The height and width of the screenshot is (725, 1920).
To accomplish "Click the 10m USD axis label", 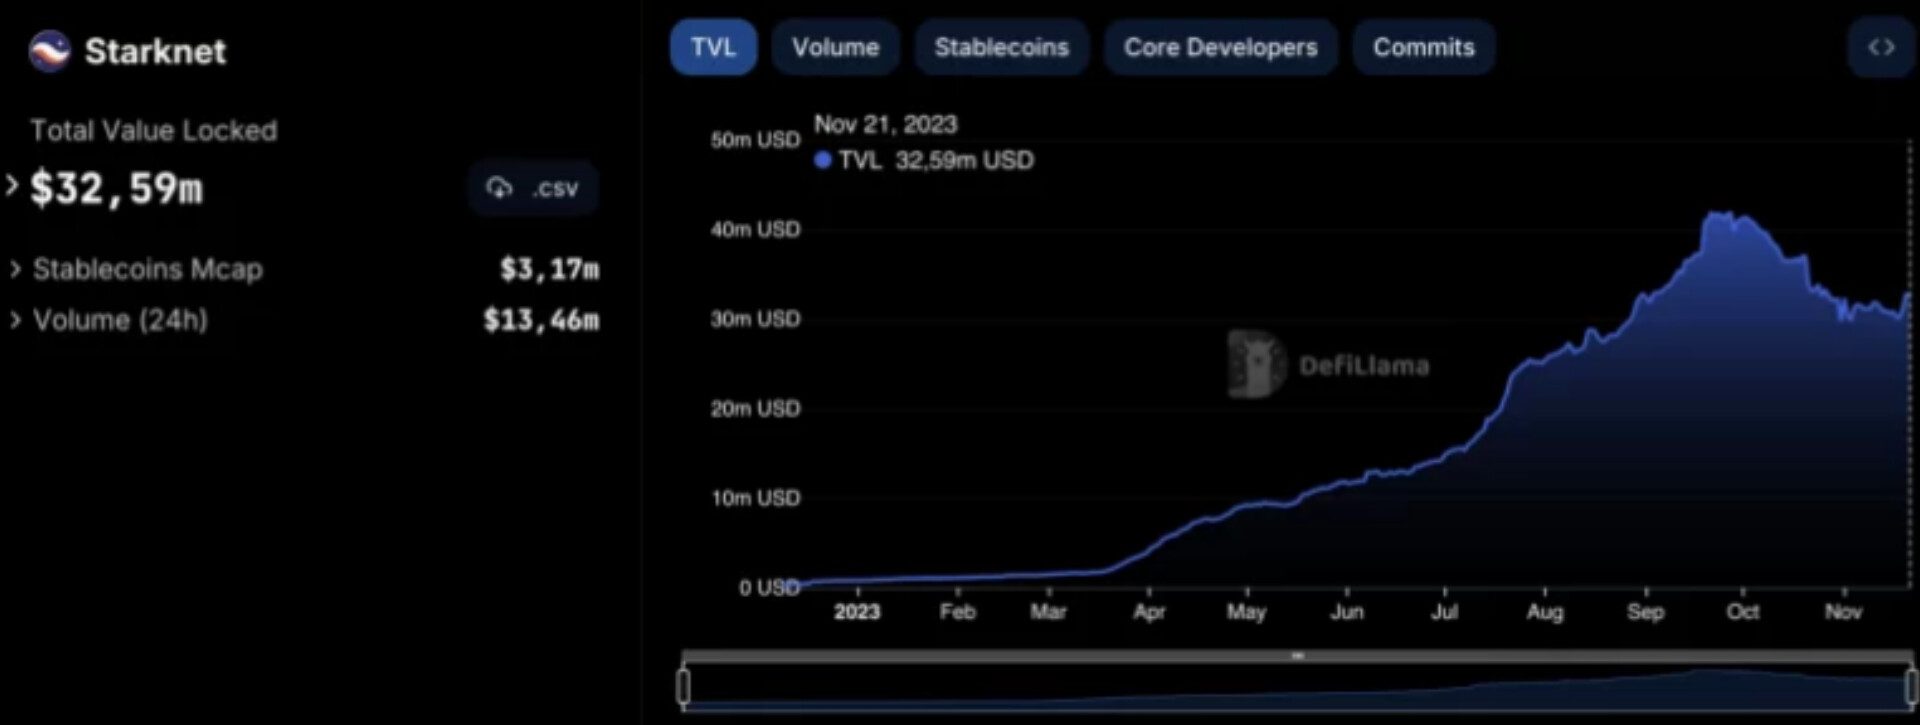I will tap(755, 498).
